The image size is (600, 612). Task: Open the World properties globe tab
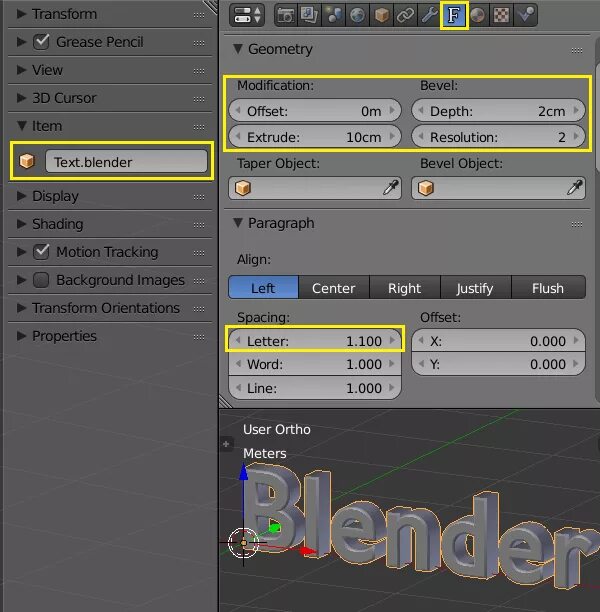(358, 16)
